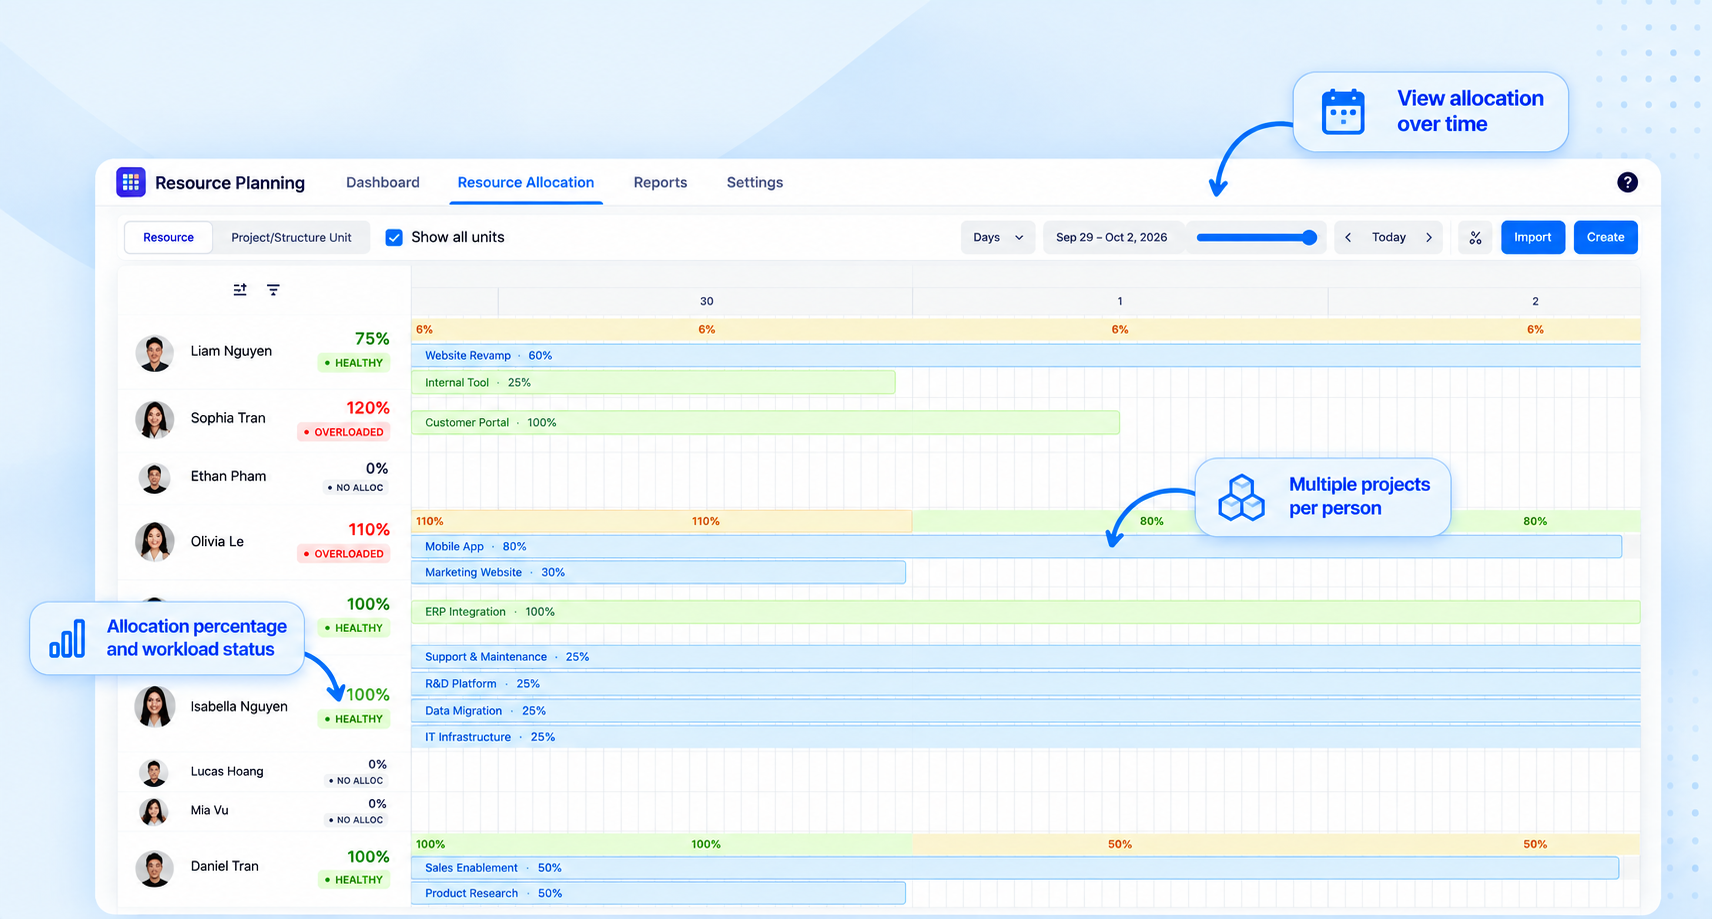
Task: Click Ethan Pham's NO ALLOC status badge
Action: pyautogui.click(x=355, y=488)
